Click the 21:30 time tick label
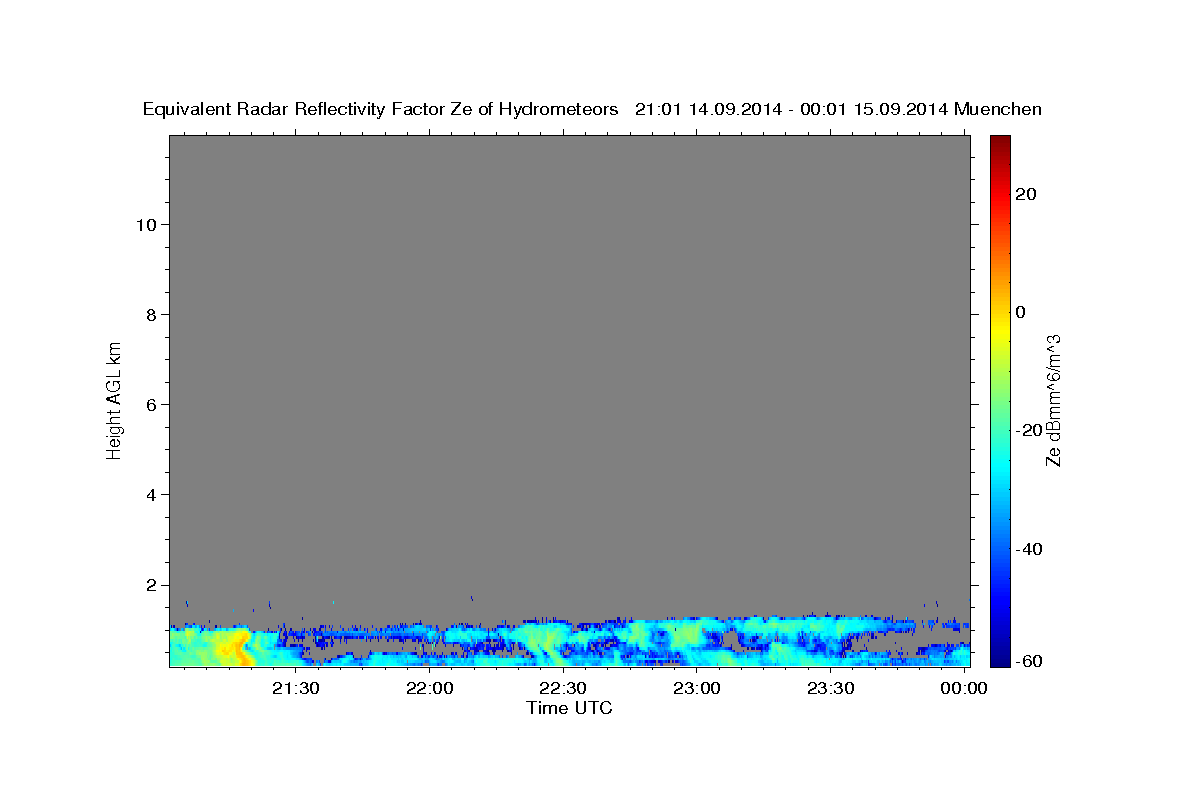This screenshot has width=1200, height=800. point(297,688)
